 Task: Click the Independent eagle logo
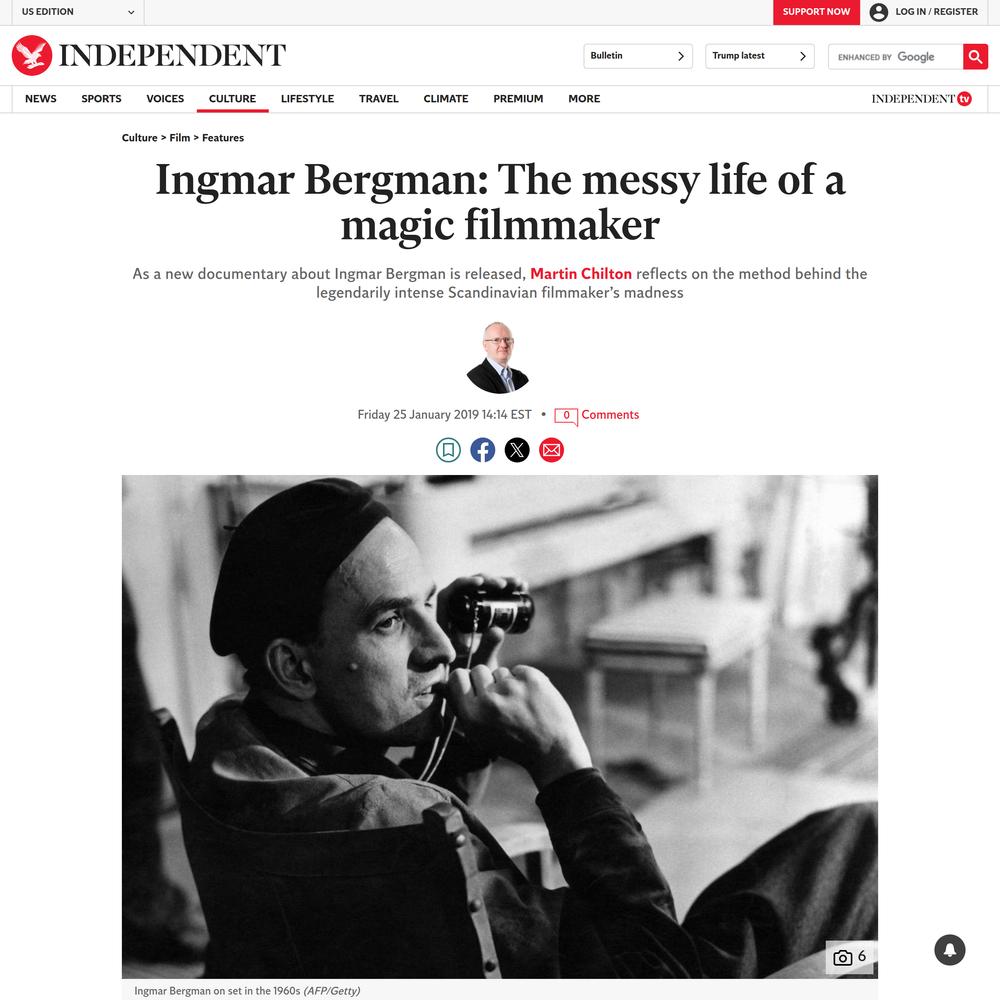coord(32,55)
